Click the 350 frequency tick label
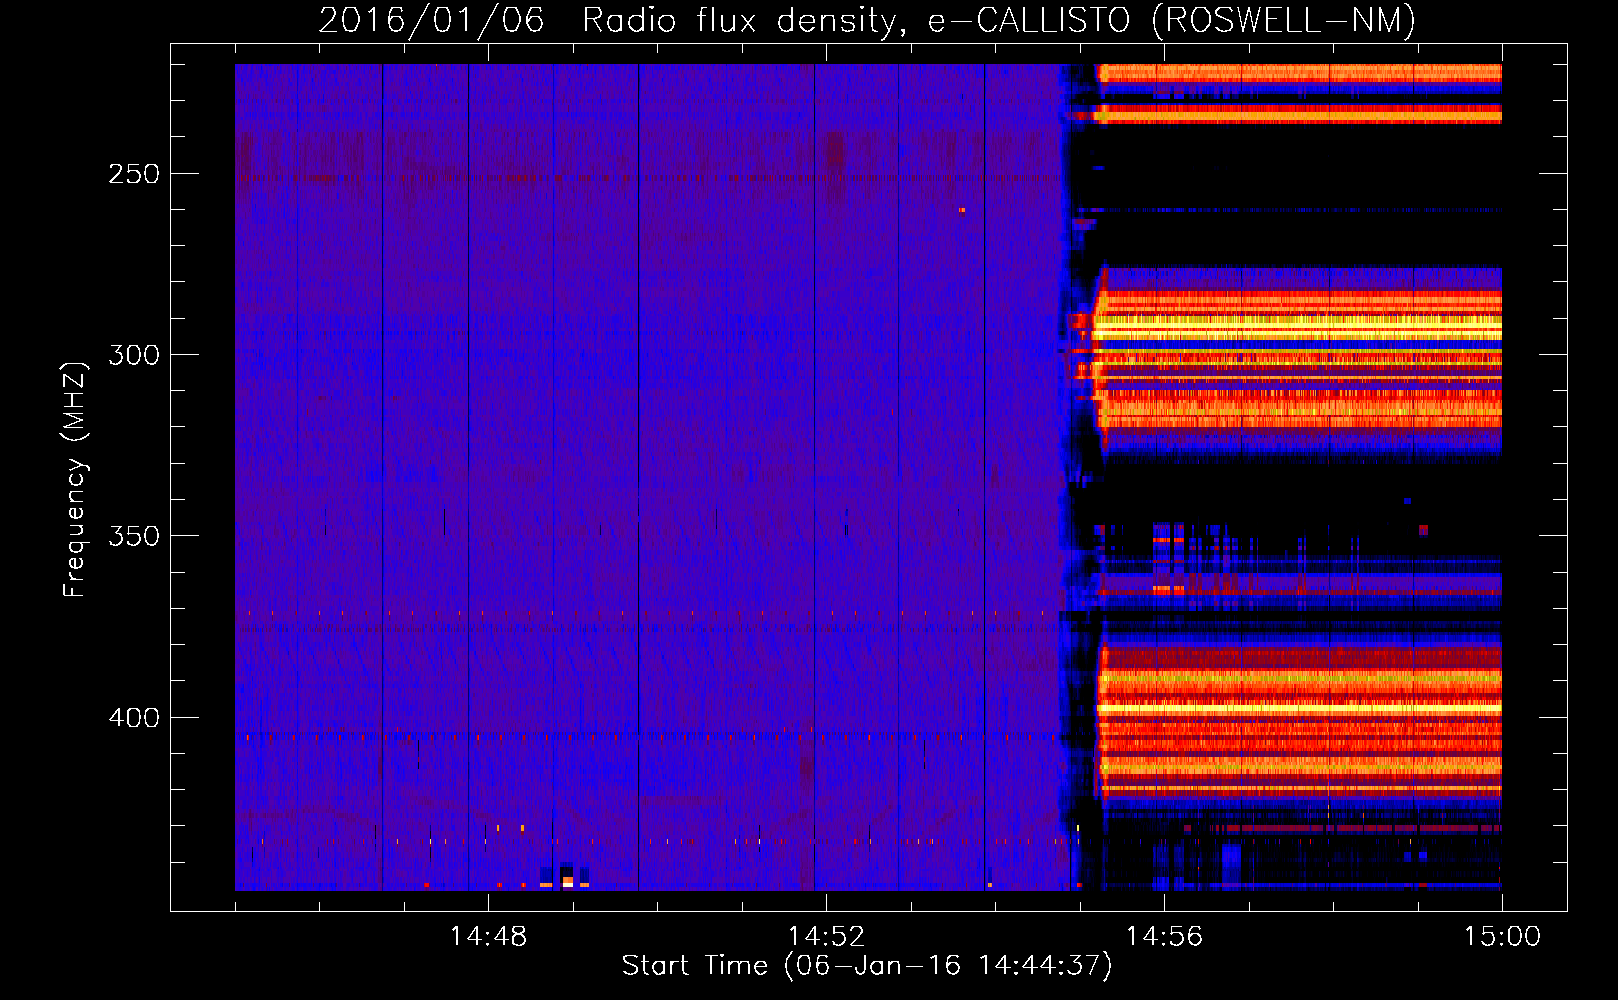 point(134,536)
